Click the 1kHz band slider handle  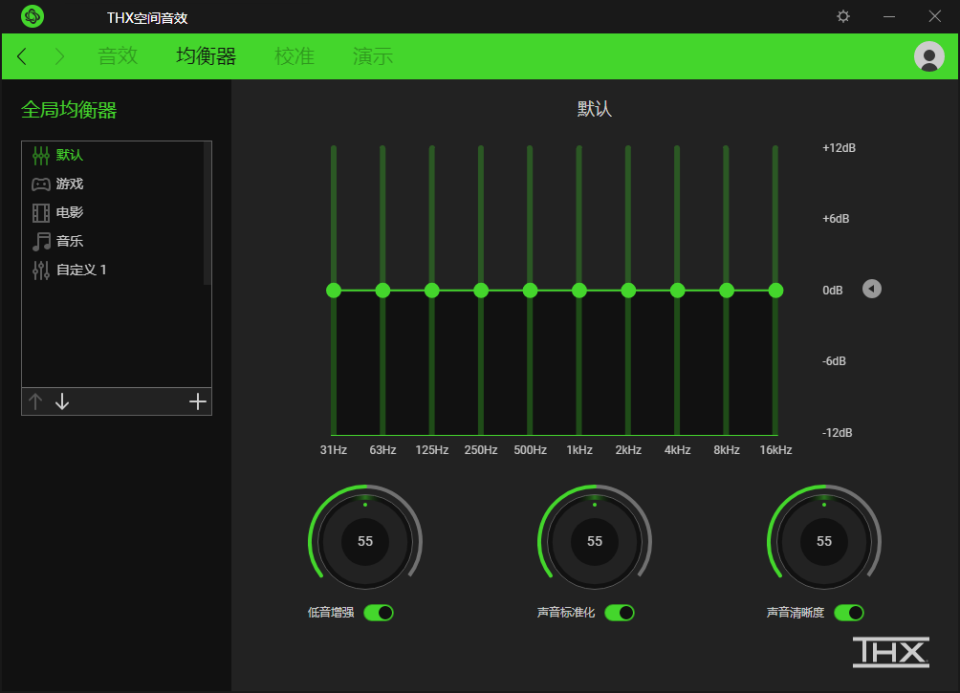tap(579, 291)
